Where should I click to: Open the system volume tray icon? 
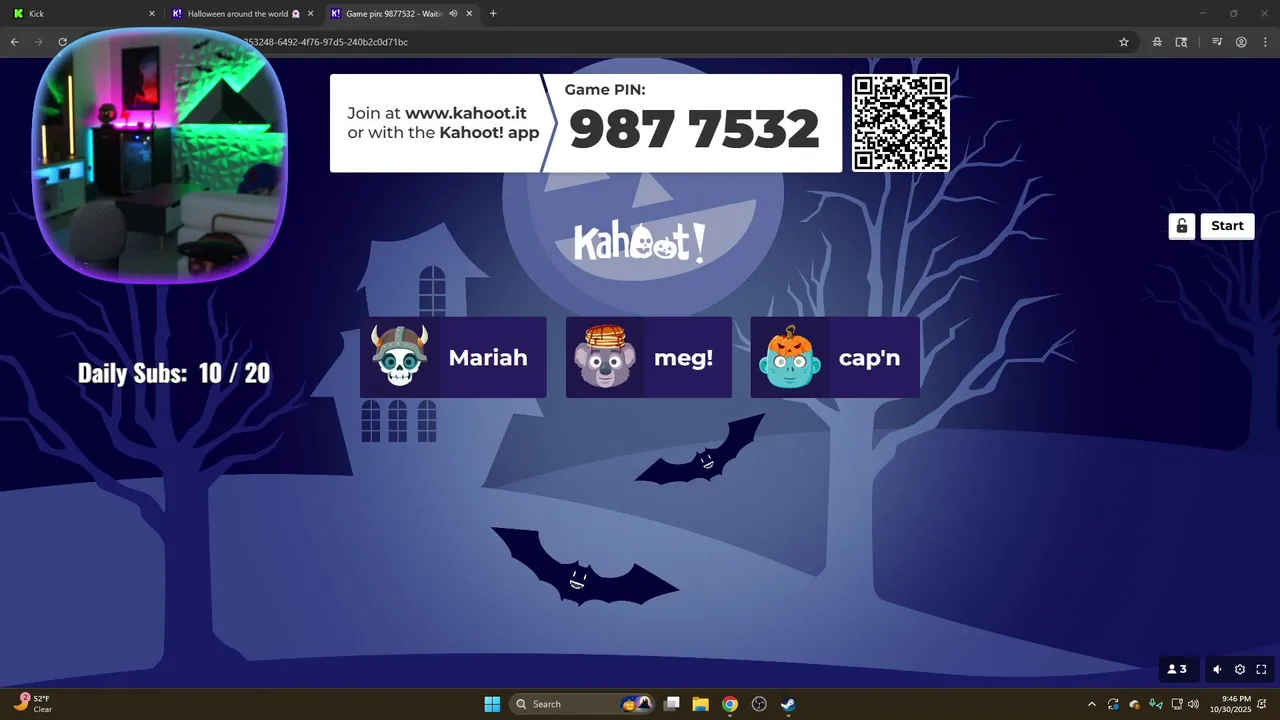click(x=1193, y=704)
